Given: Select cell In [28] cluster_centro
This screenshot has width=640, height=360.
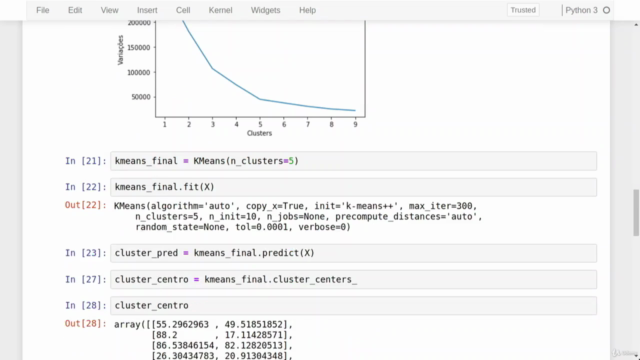Looking at the screenshot, I should tap(353, 306).
